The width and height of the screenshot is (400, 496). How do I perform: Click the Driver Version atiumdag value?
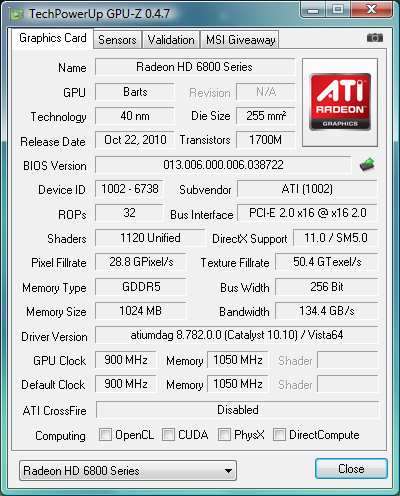click(237, 335)
